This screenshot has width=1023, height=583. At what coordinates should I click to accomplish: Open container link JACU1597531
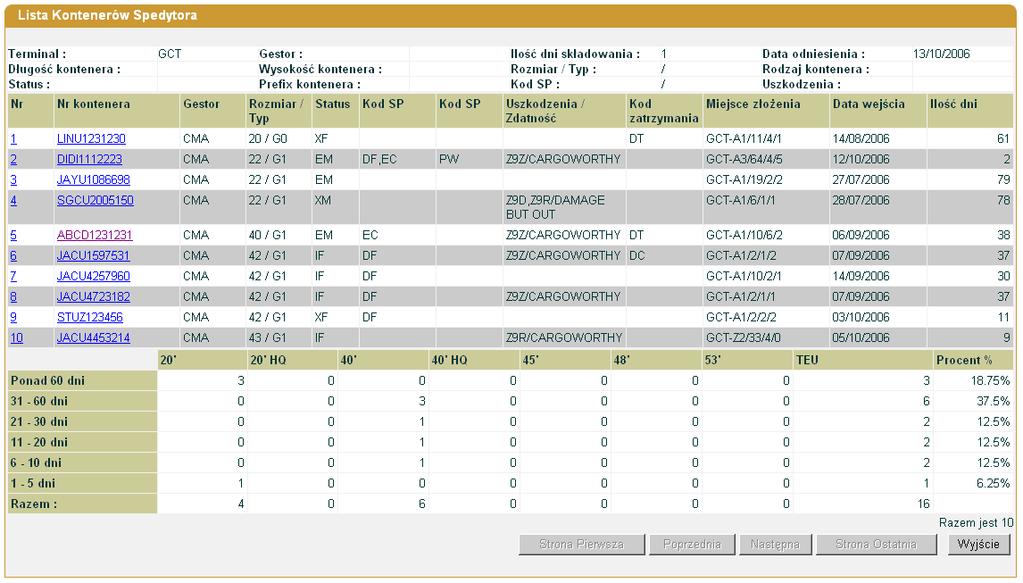[93, 256]
